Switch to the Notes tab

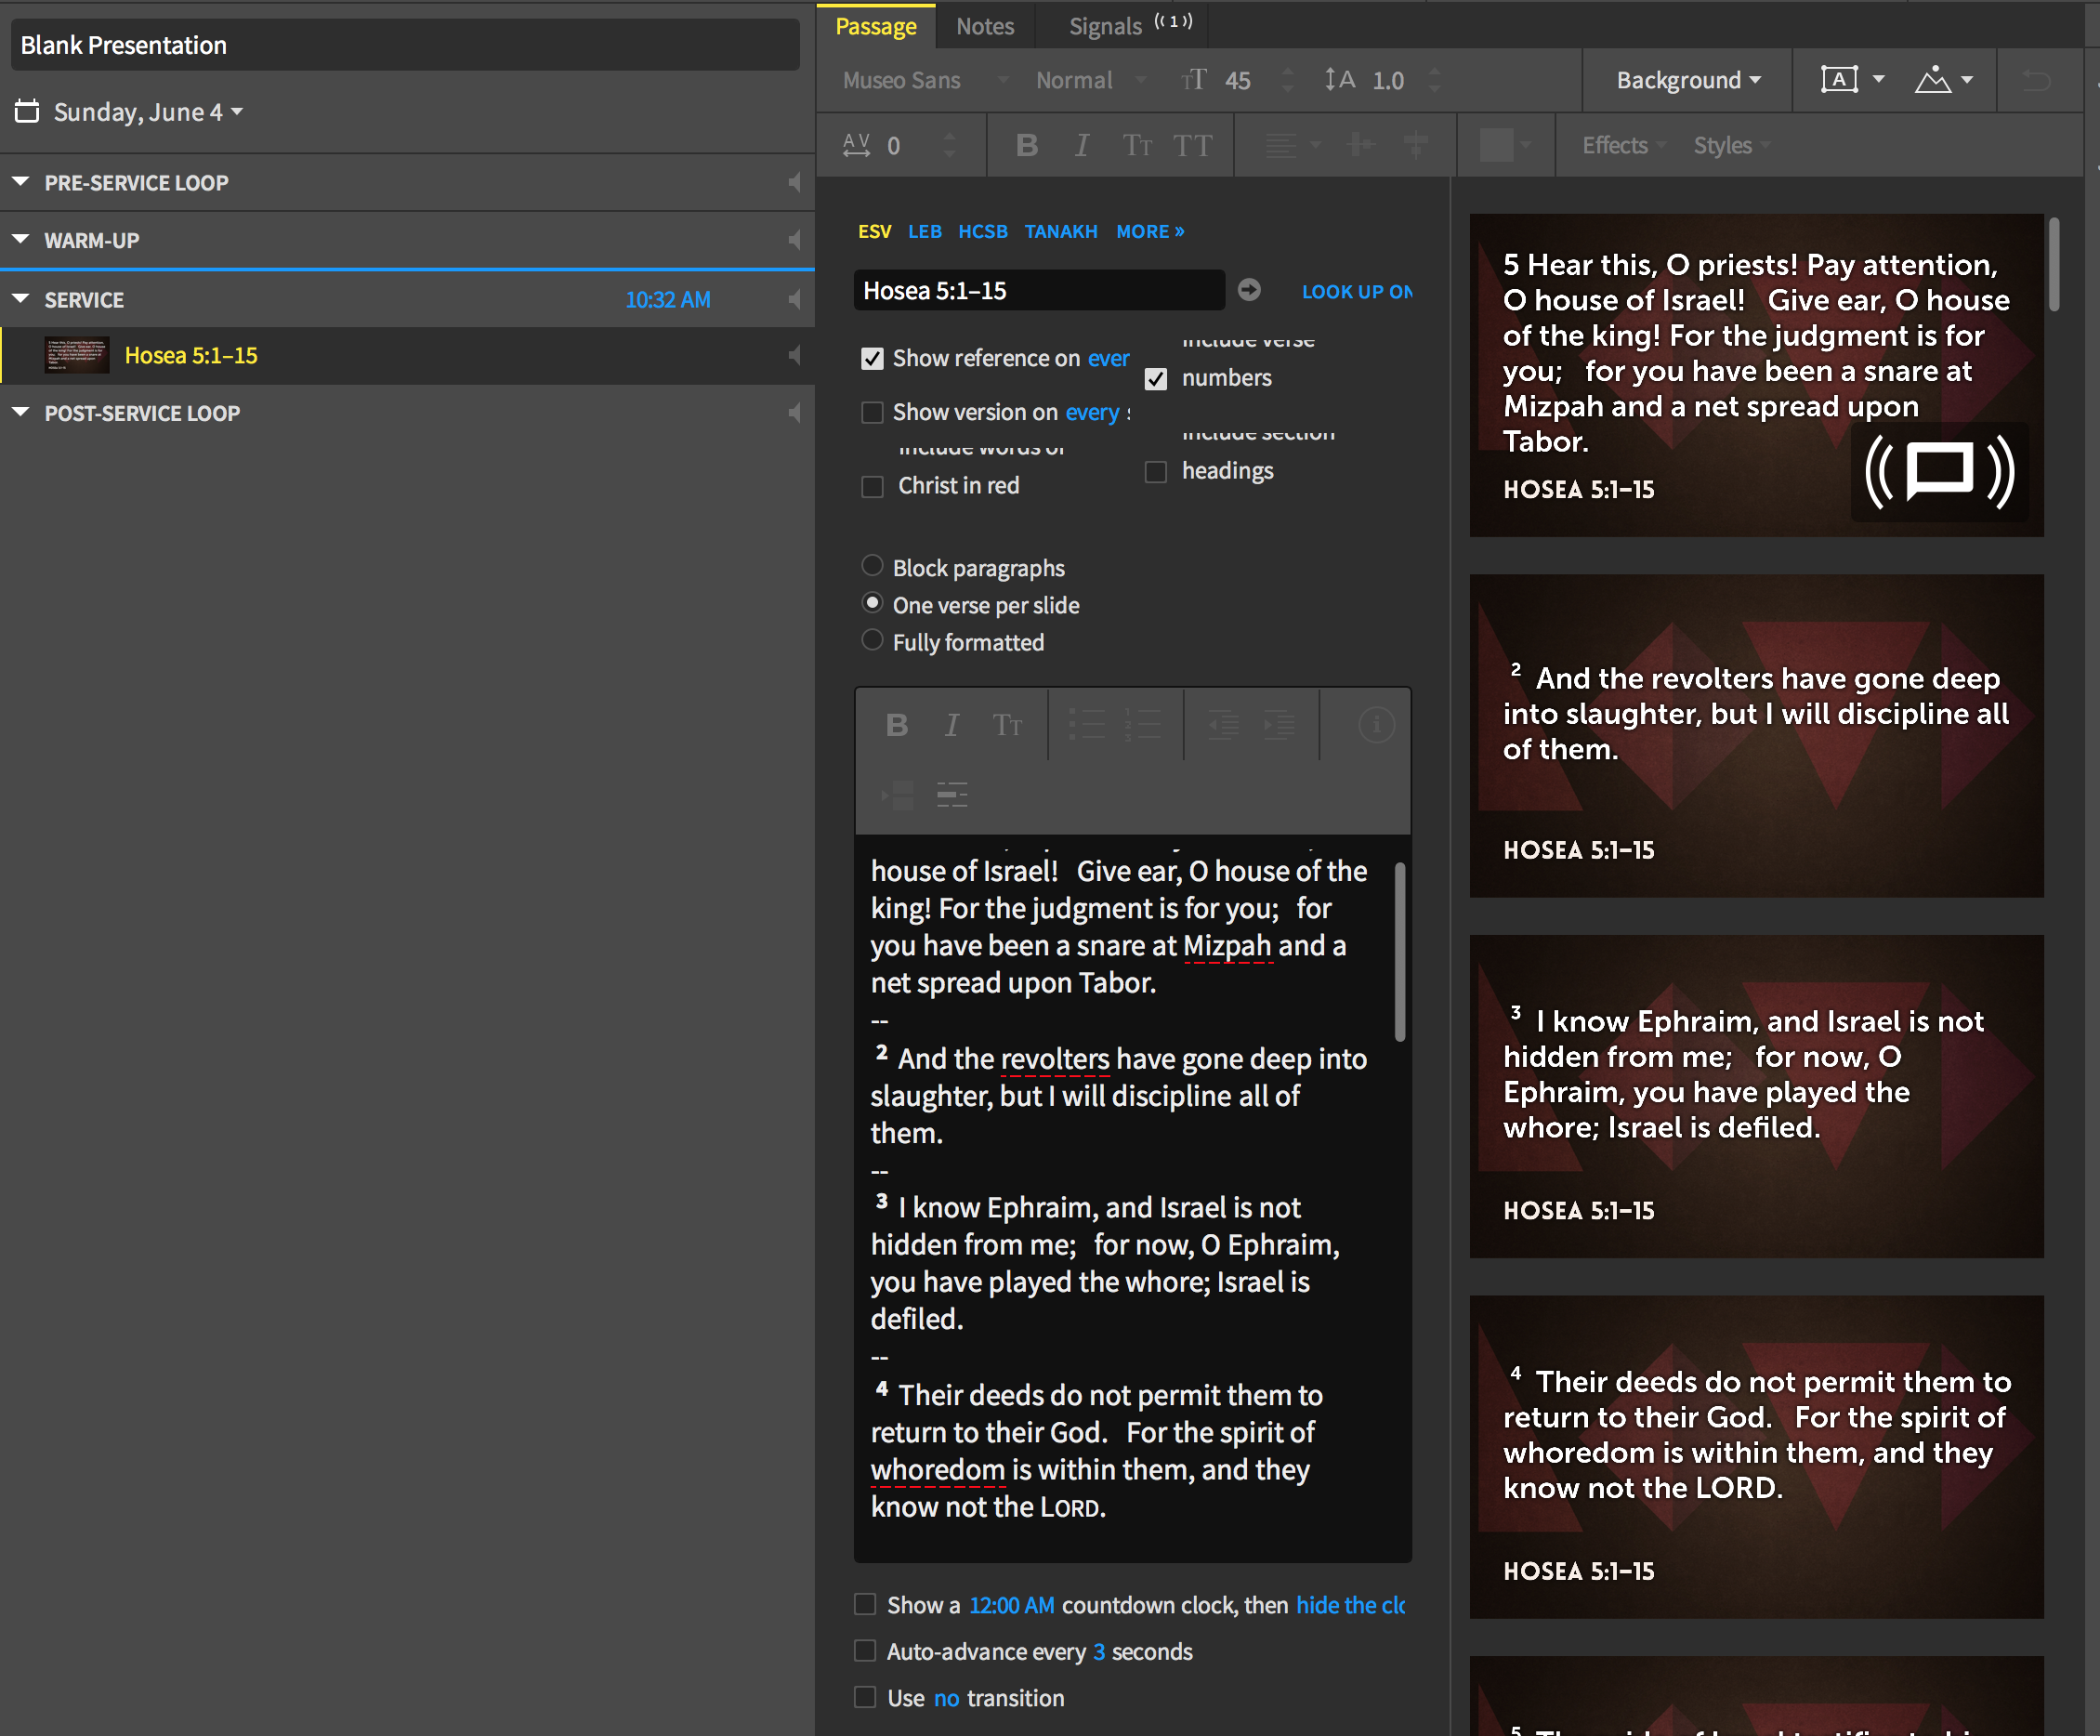point(984,26)
